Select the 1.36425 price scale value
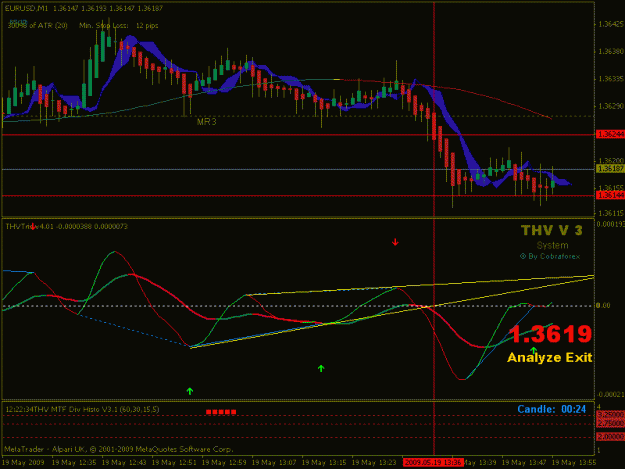 tap(611, 24)
